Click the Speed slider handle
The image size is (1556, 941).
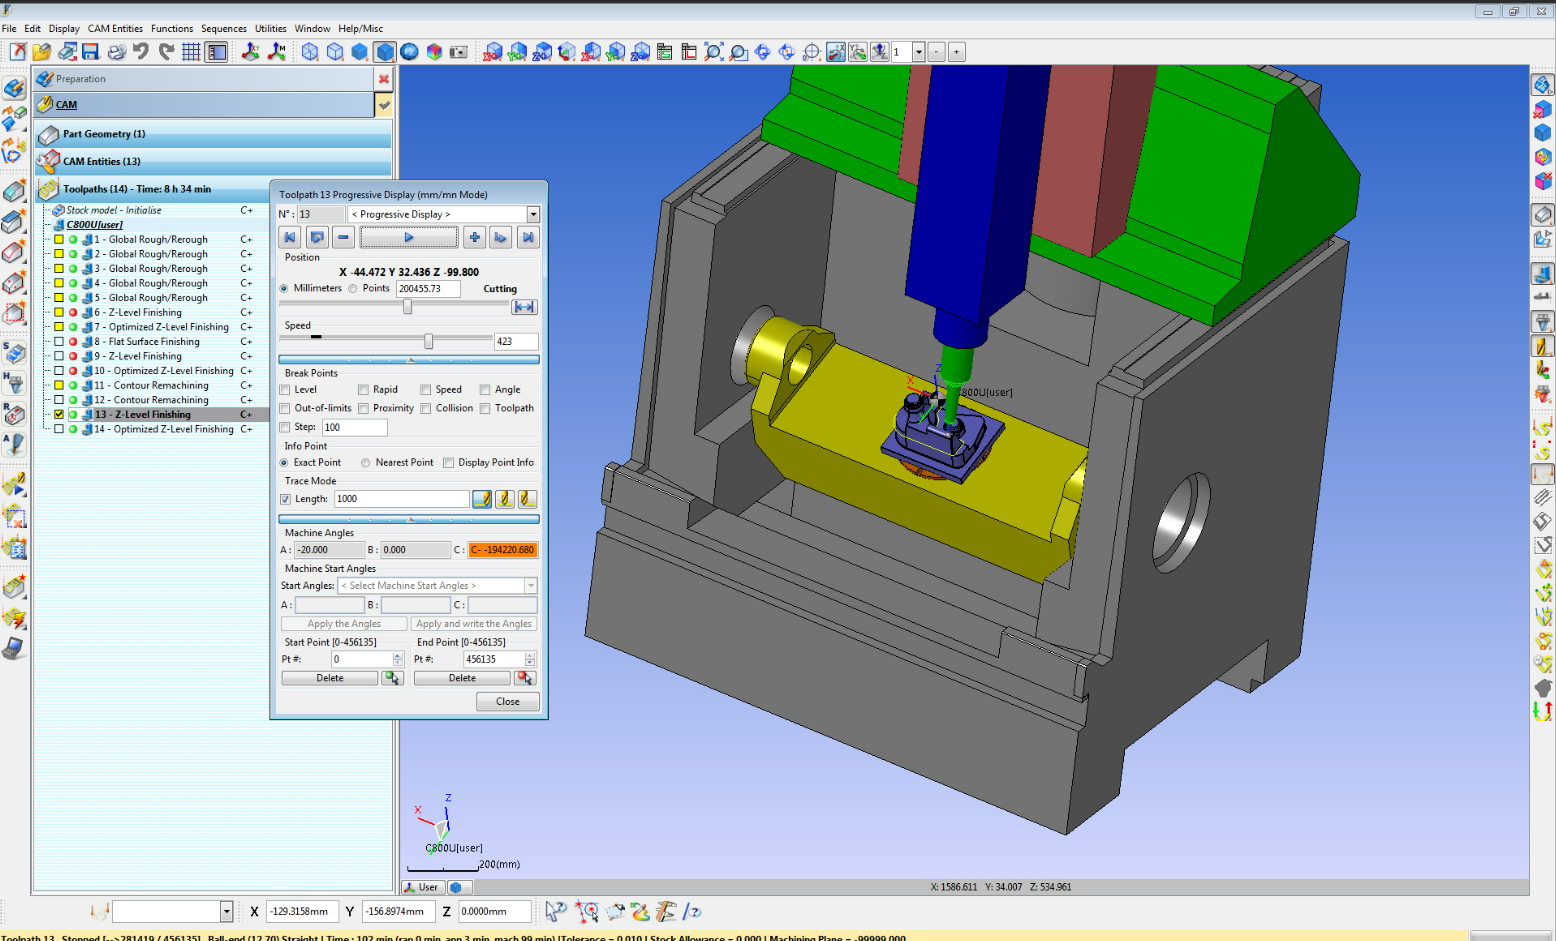[x=428, y=341]
